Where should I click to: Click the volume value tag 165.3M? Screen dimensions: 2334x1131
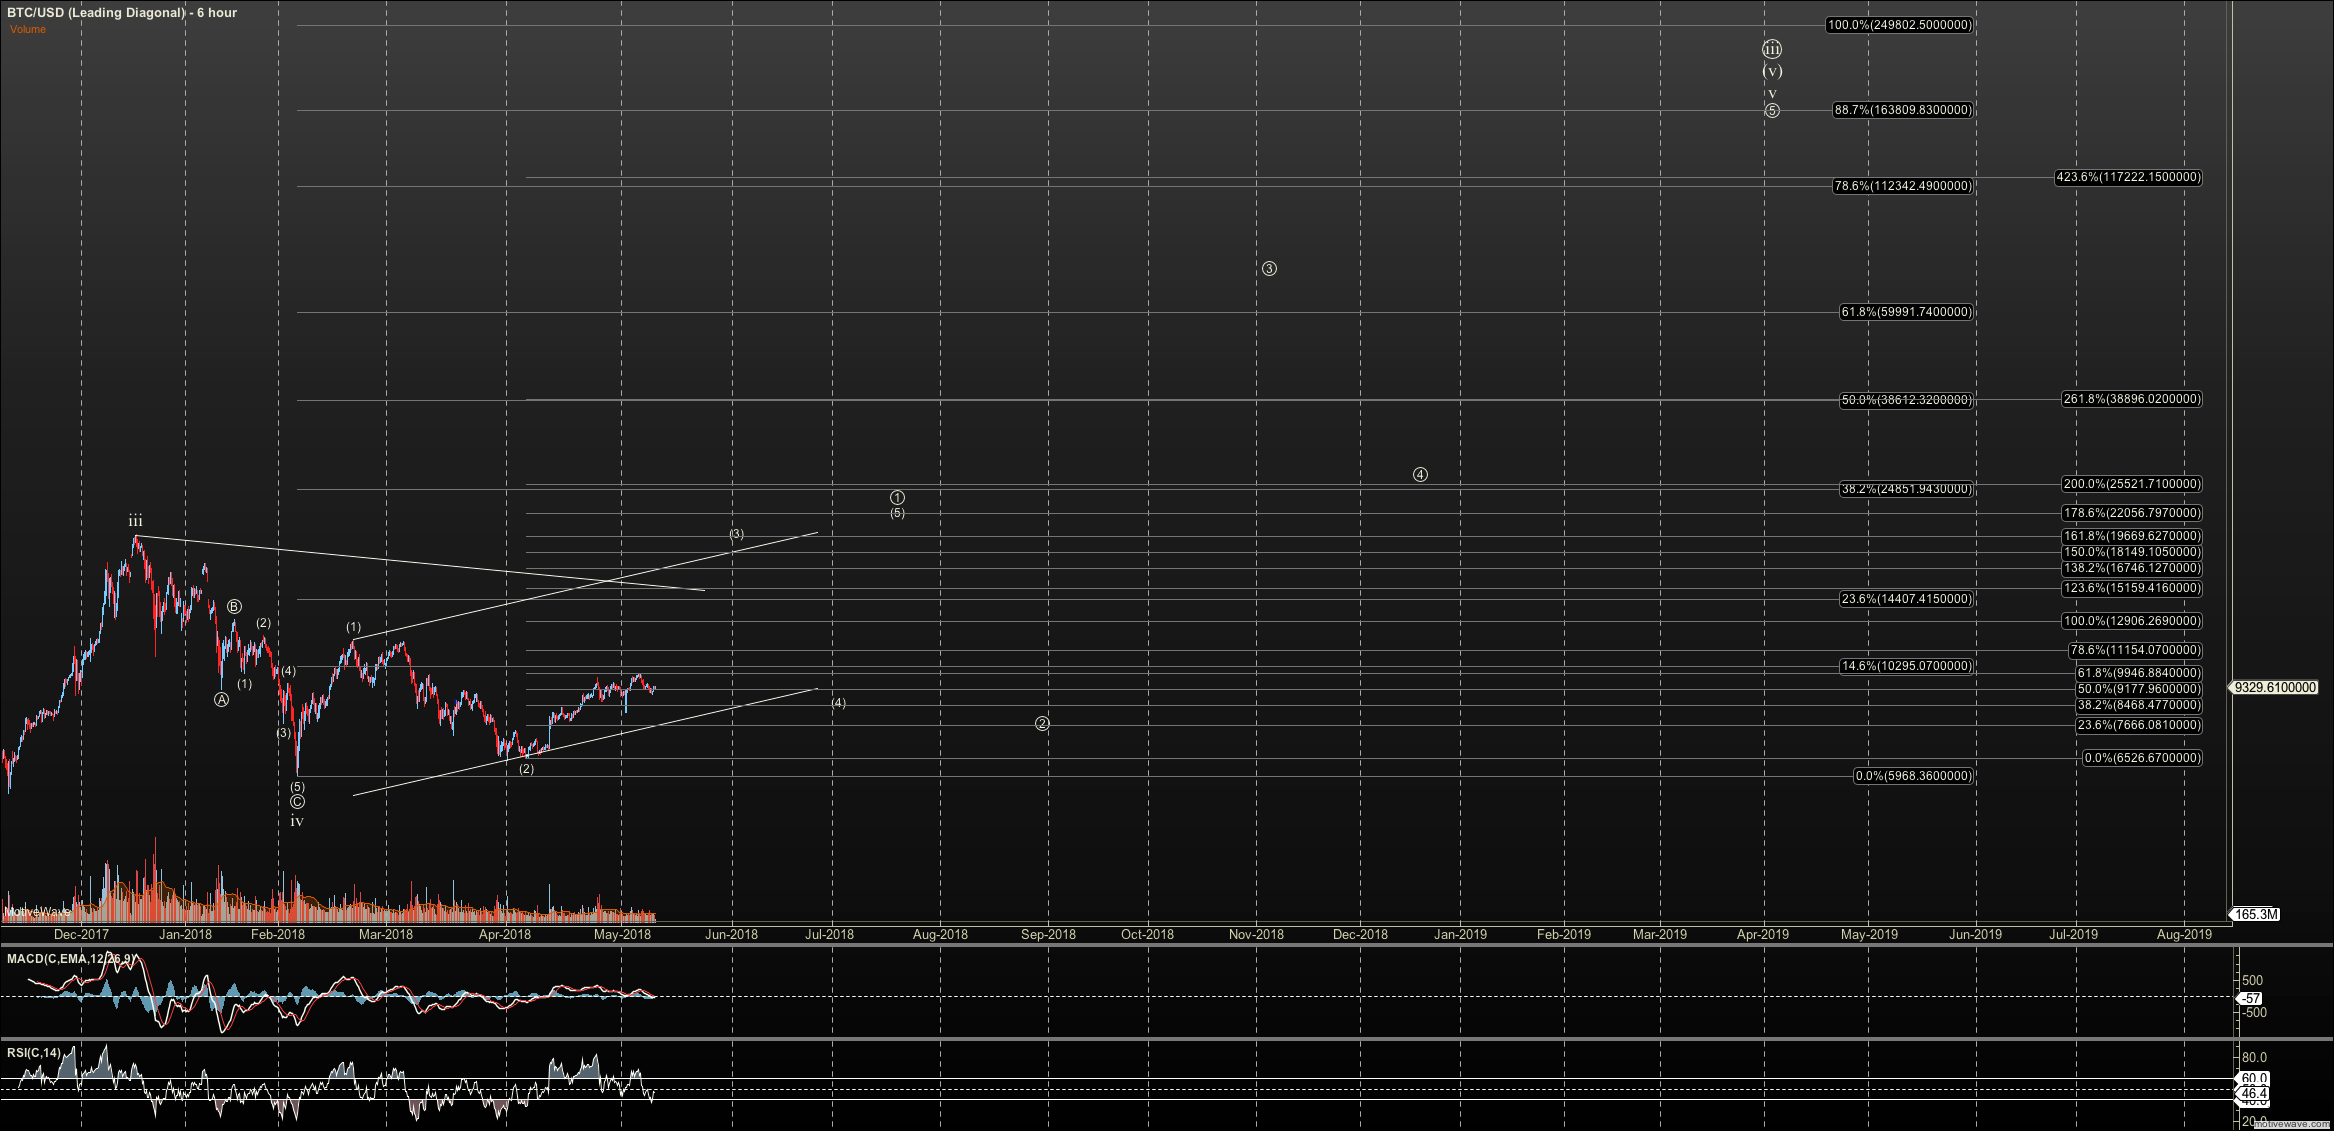pos(2256,914)
